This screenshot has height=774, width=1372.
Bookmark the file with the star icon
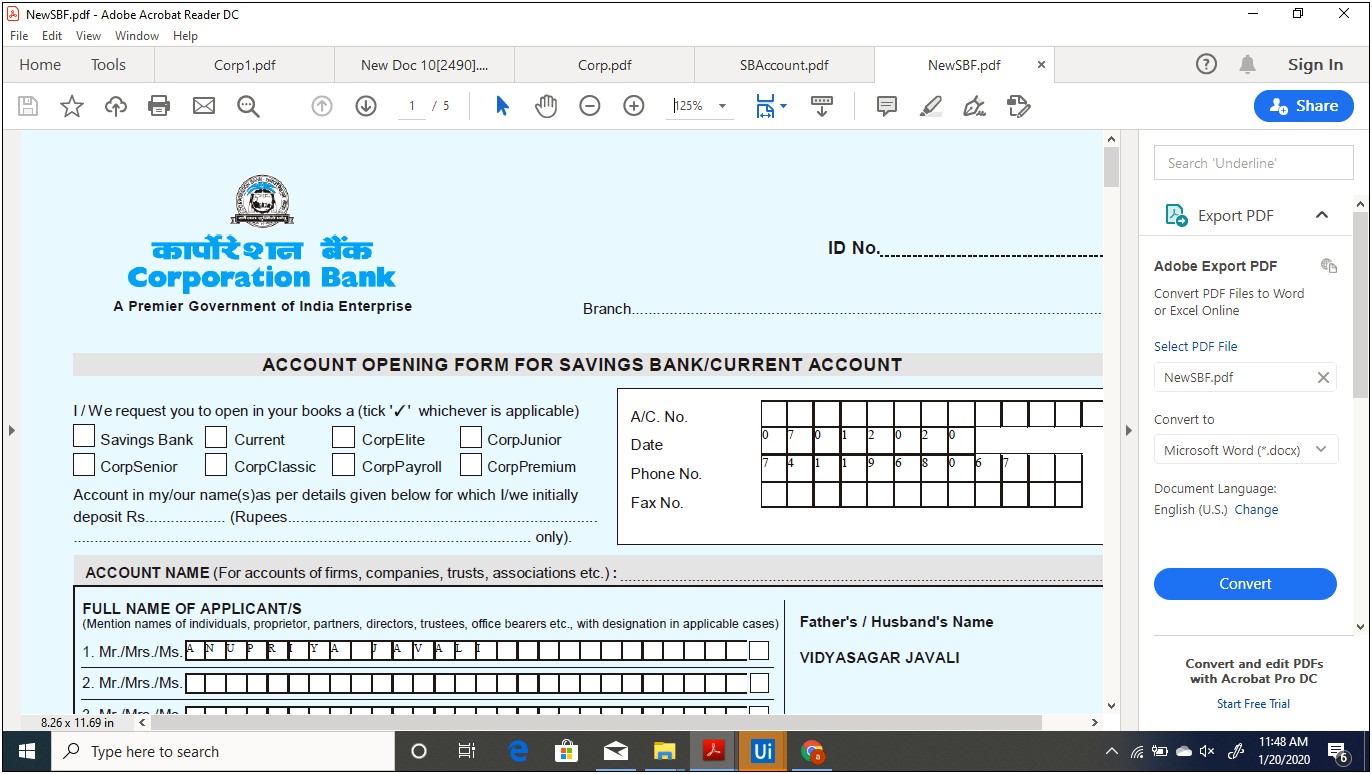coord(72,106)
